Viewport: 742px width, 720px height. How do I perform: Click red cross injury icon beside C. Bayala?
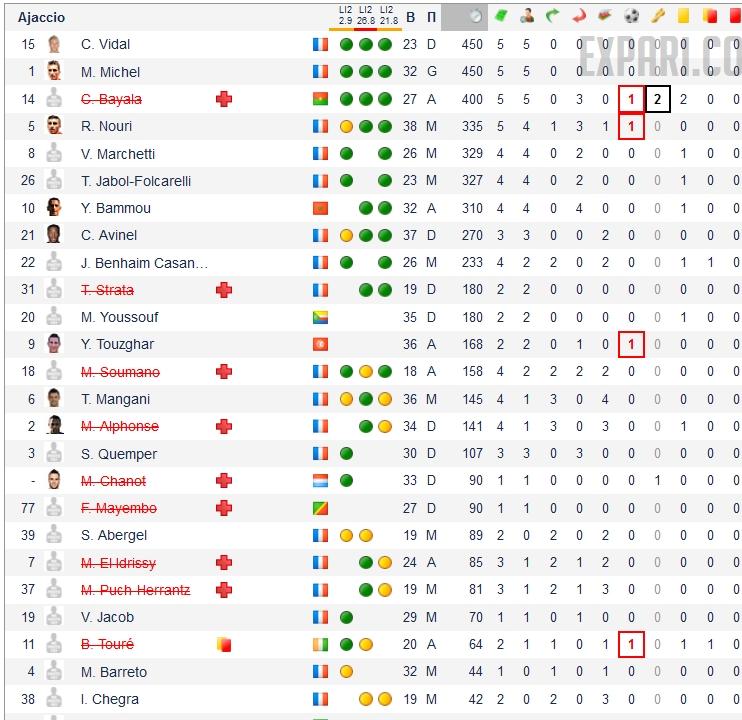pos(224,99)
